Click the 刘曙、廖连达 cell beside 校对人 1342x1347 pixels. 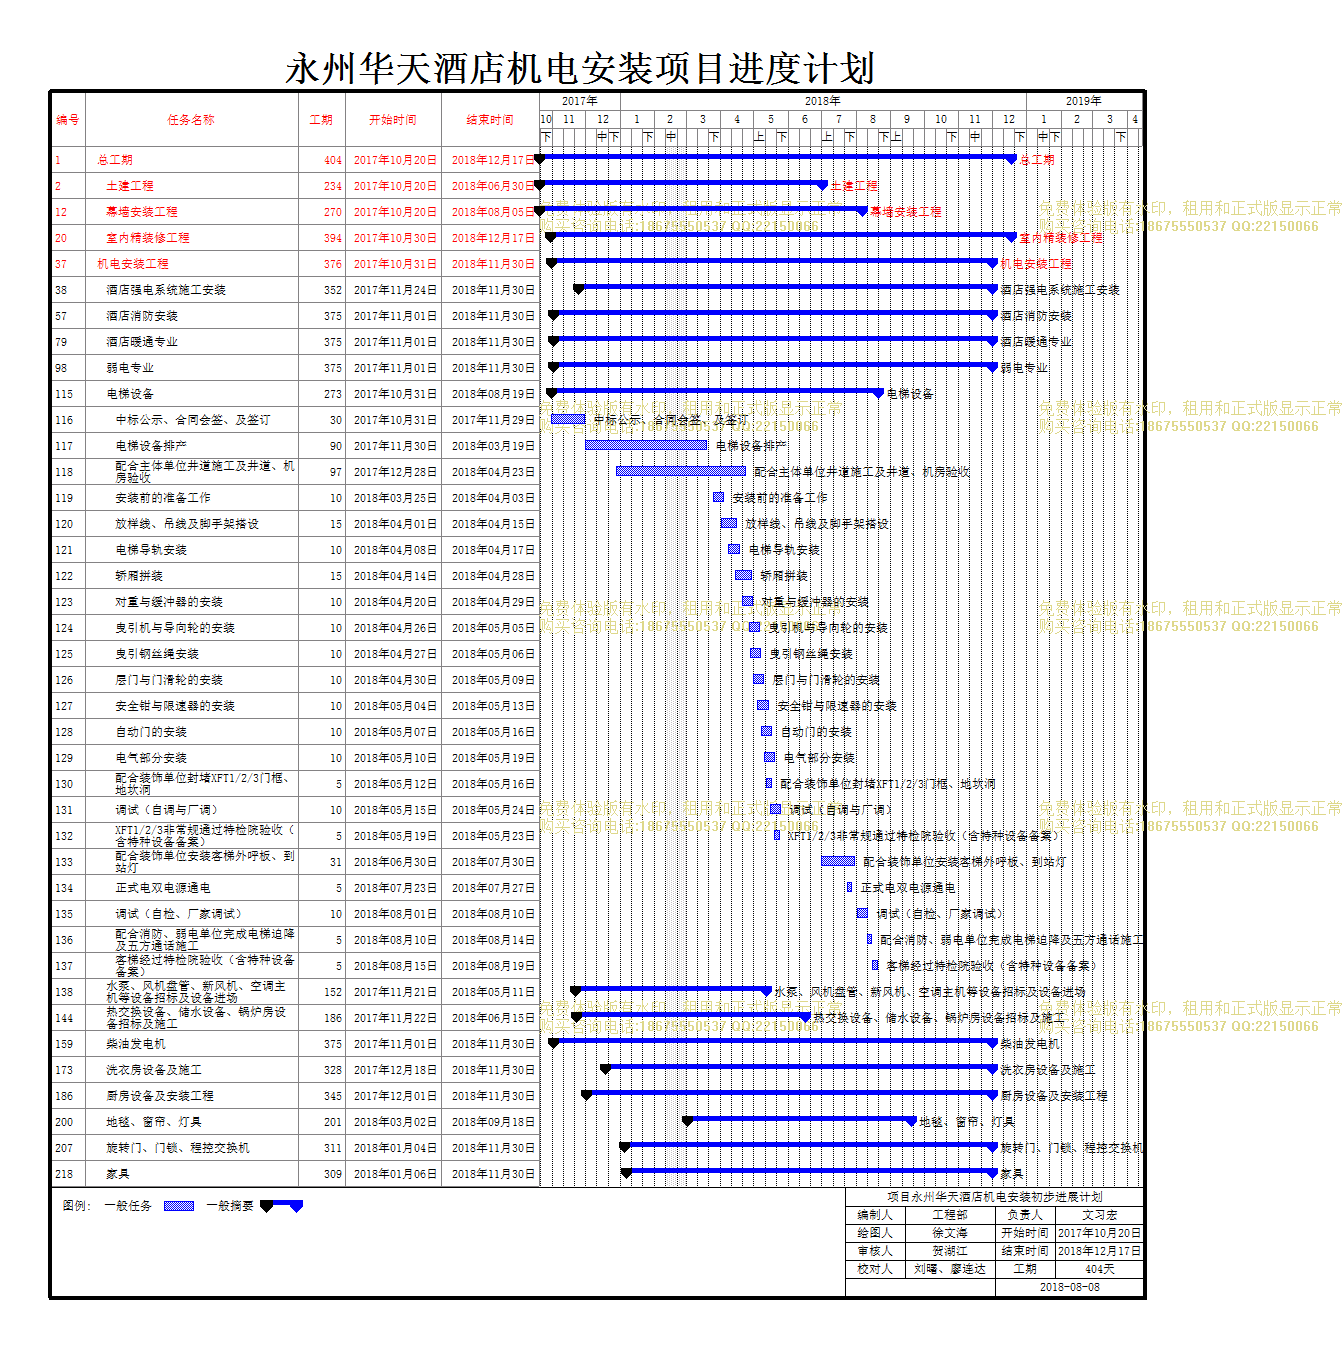click(x=950, y=1269)
